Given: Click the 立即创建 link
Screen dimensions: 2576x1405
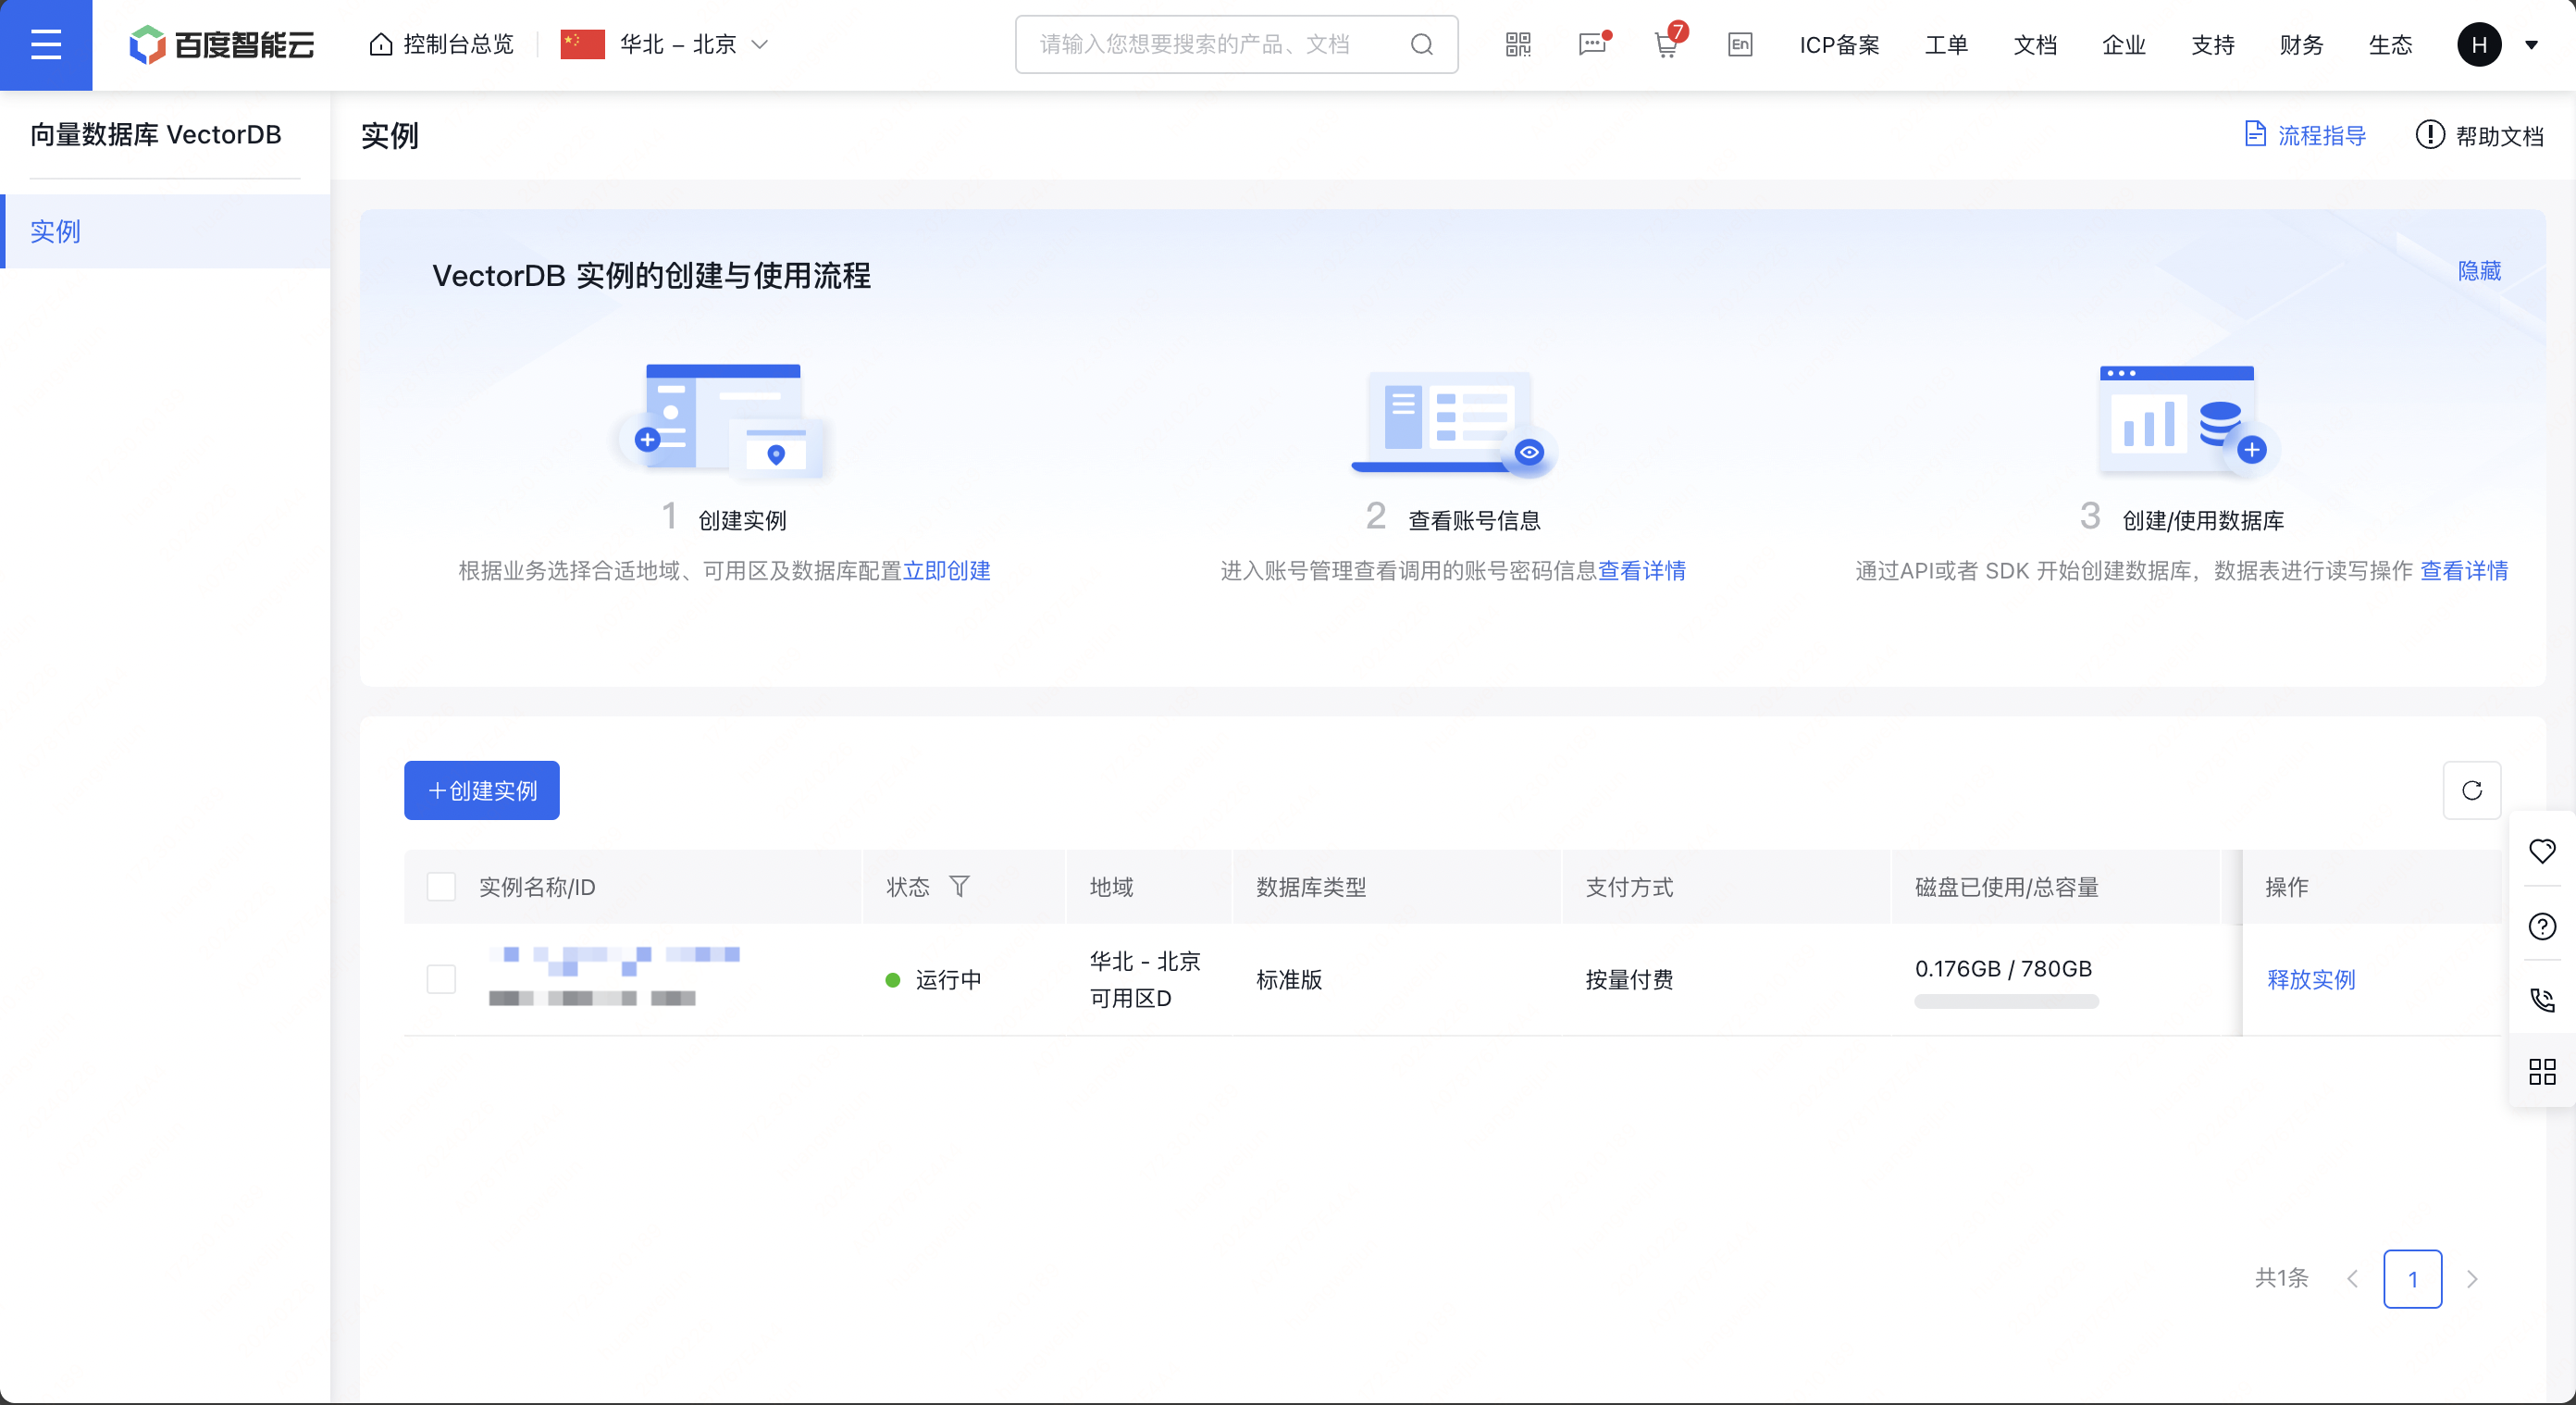Looking at the screenshot, I should (946, 570).
